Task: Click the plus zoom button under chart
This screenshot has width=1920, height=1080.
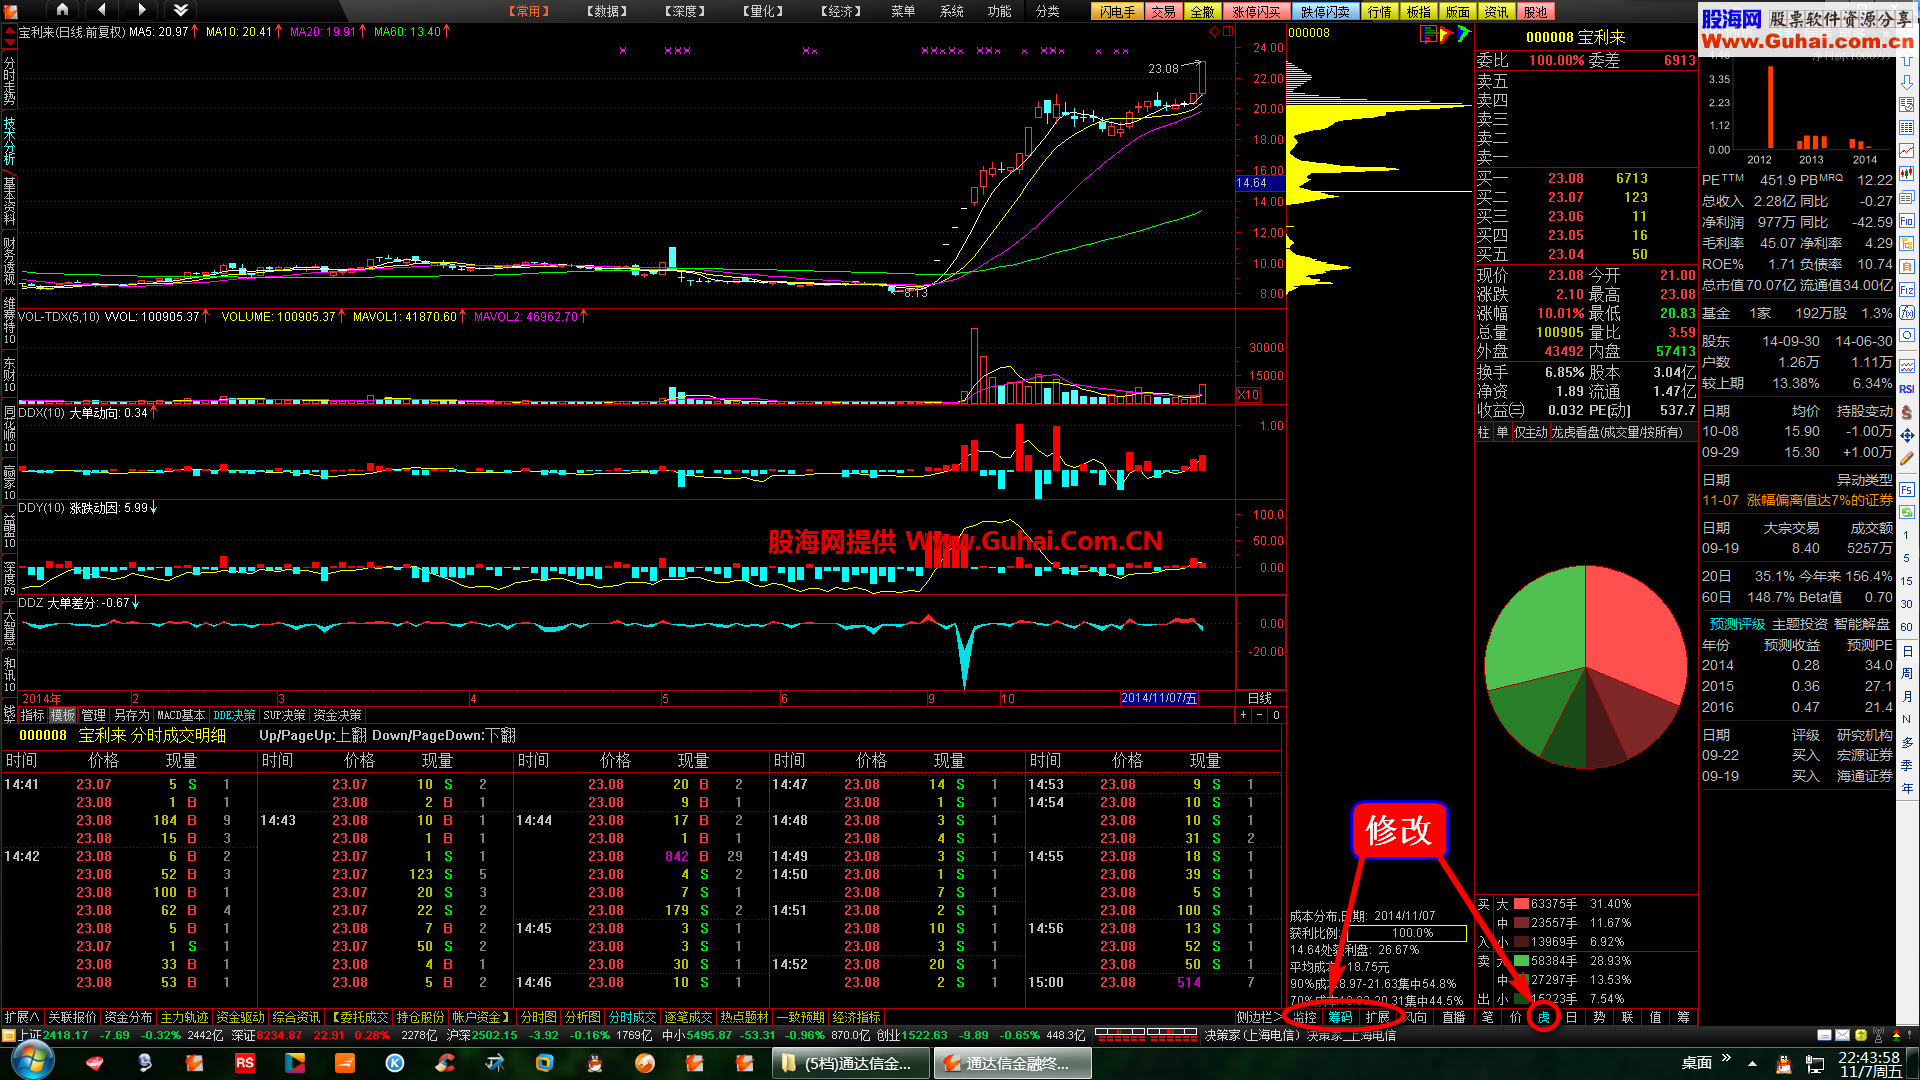Action: pyautogui.click(x=1243, y=715)
